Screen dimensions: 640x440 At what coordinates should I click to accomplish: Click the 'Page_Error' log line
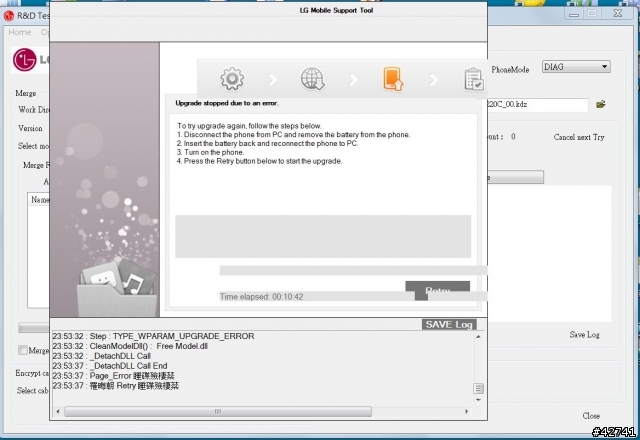point(113,376)
